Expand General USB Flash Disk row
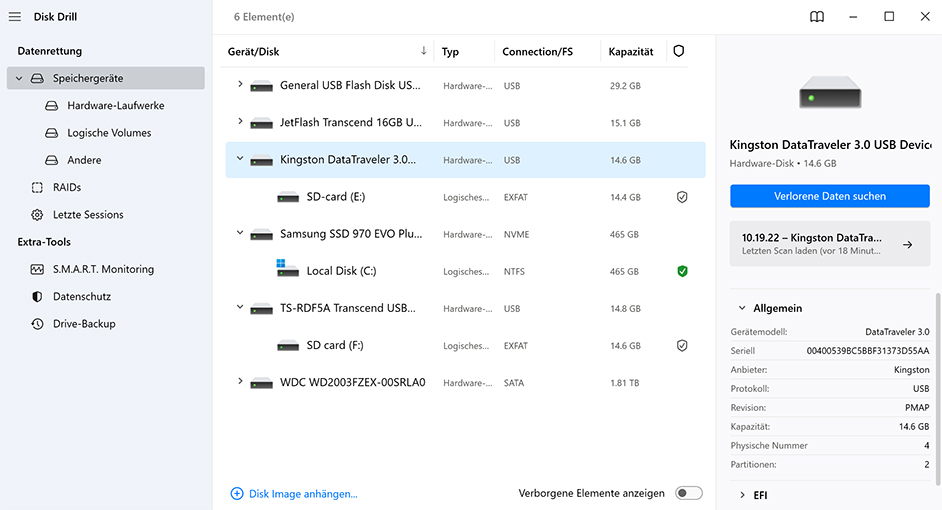942x510 pixels. [240, 84]
